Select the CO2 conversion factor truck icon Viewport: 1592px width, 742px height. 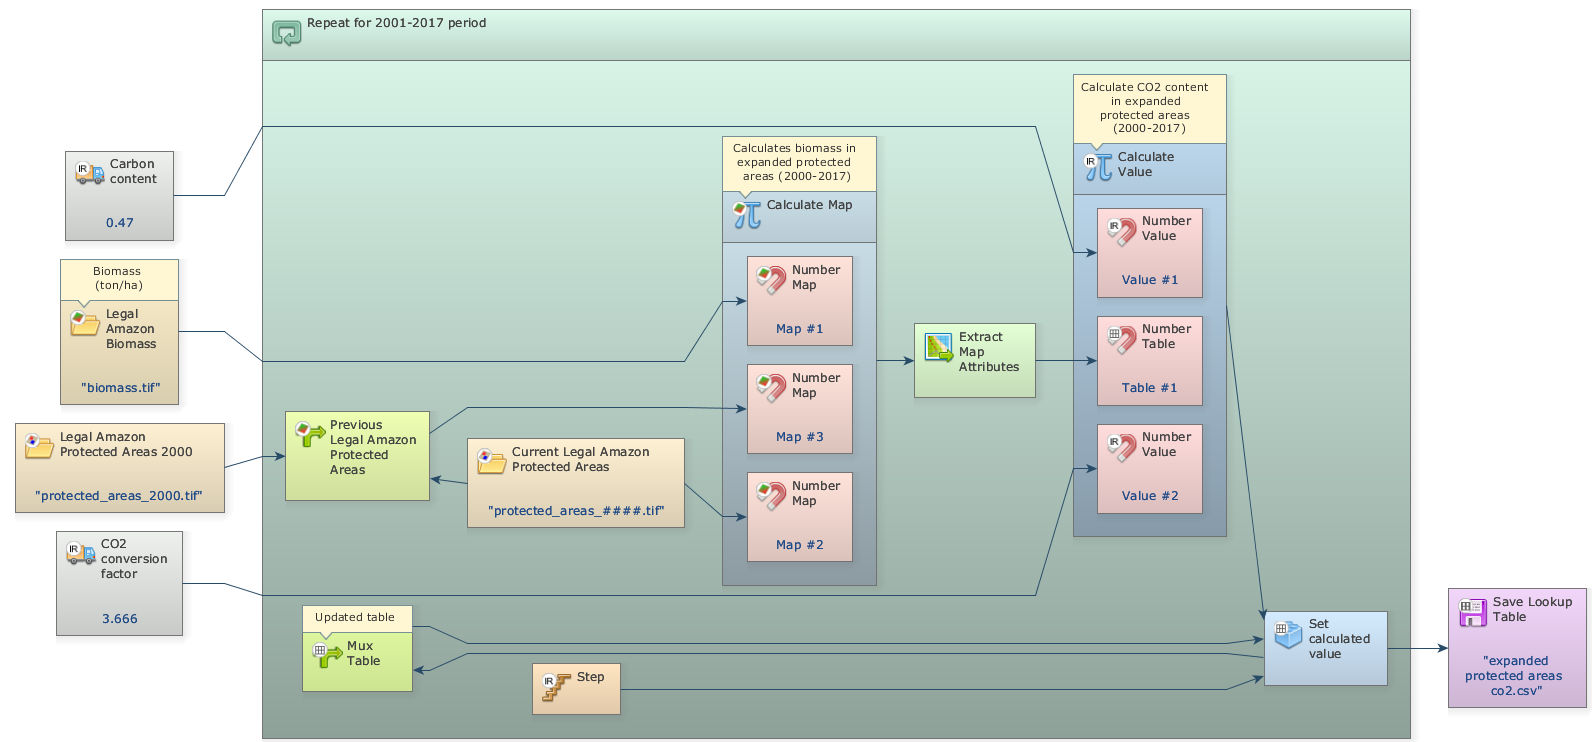coord(80,553)
